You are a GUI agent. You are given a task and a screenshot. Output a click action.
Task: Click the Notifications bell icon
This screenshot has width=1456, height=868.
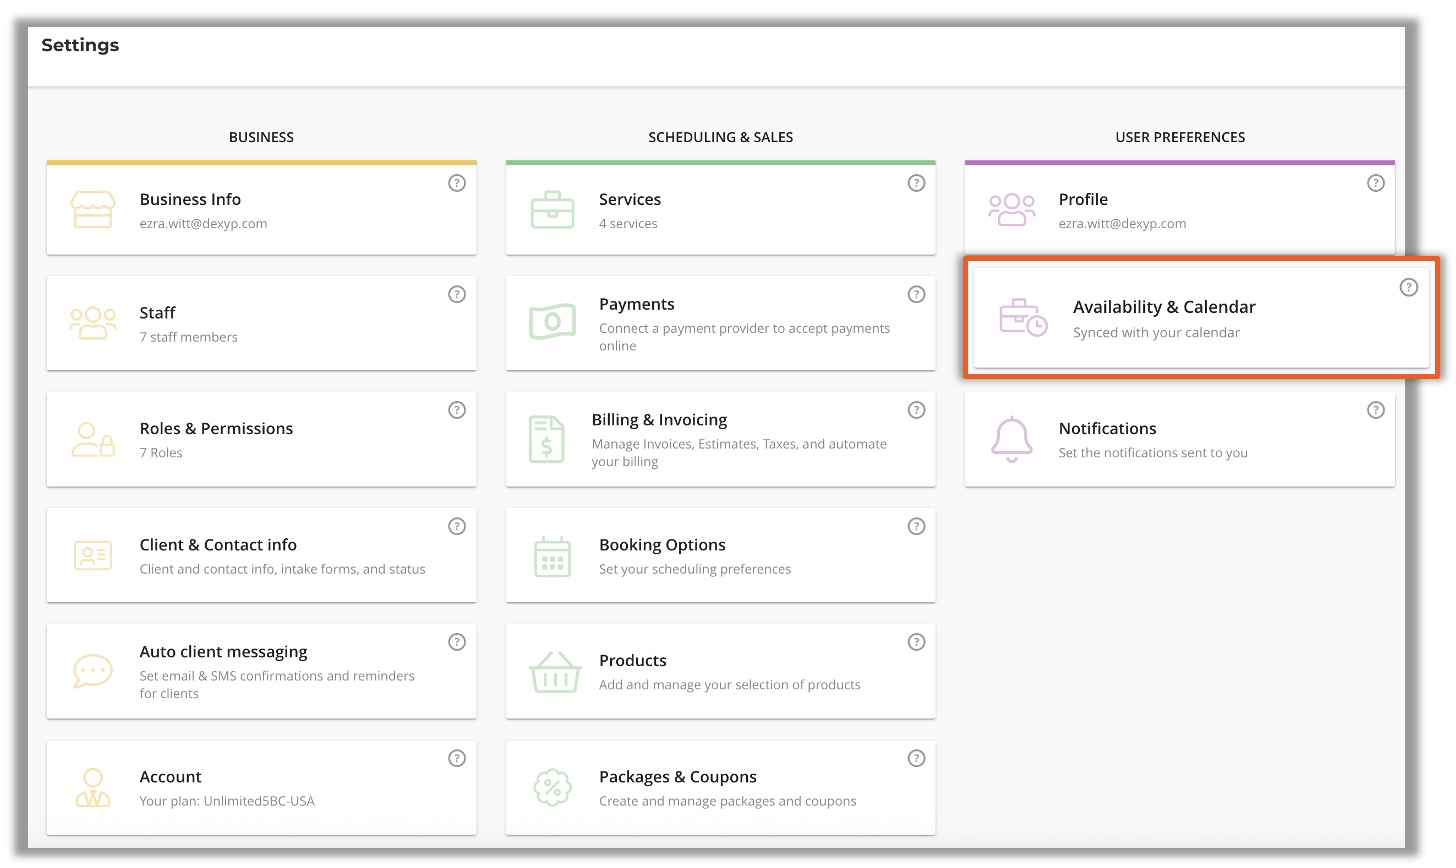pos(1011,439)
